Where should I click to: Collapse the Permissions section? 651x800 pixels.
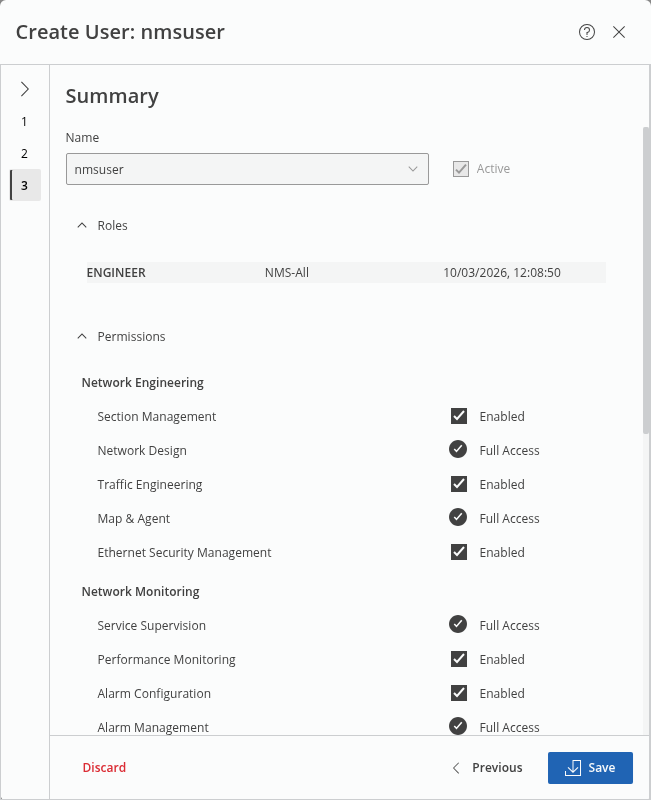coord(82,337)
